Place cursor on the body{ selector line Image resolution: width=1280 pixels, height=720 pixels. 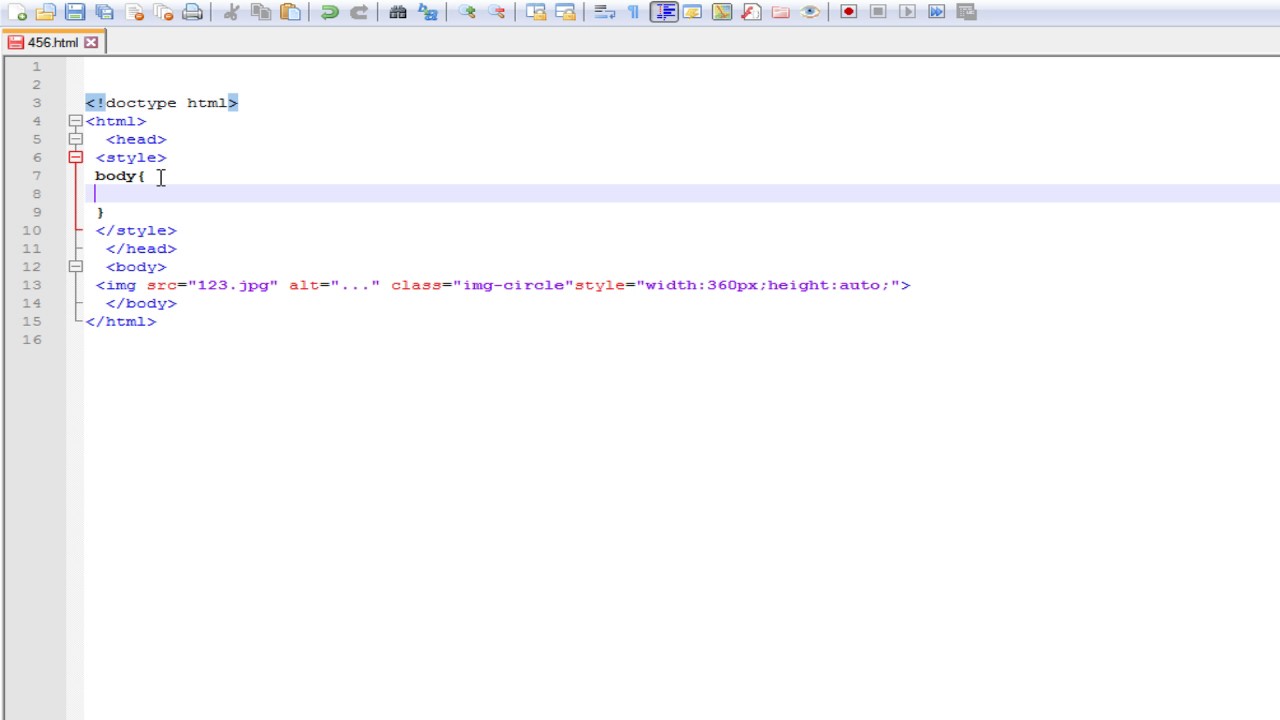click(x=120, y=176)
